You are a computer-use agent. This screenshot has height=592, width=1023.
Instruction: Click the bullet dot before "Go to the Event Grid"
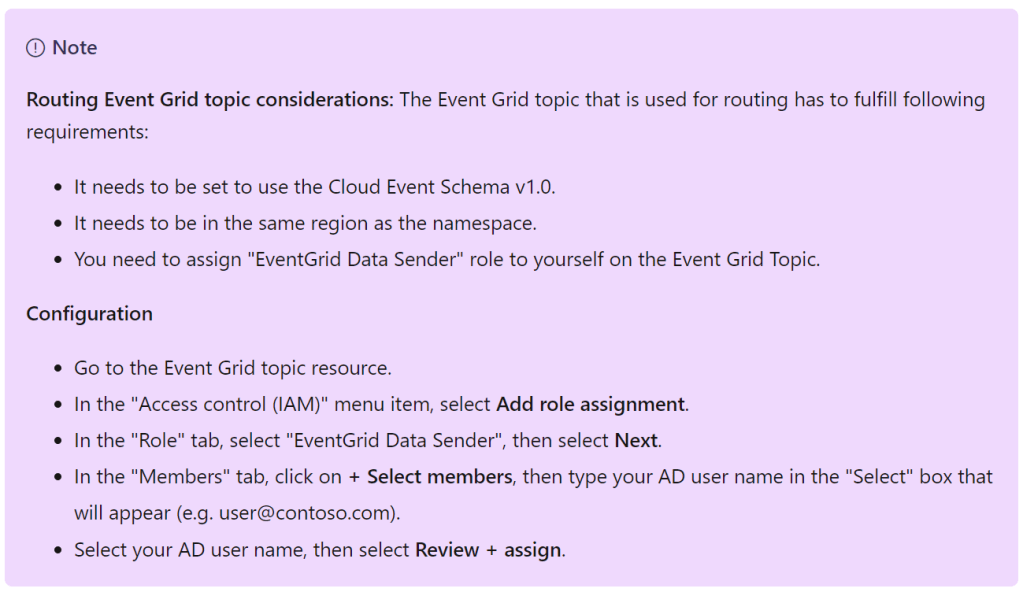pos(55,368)
